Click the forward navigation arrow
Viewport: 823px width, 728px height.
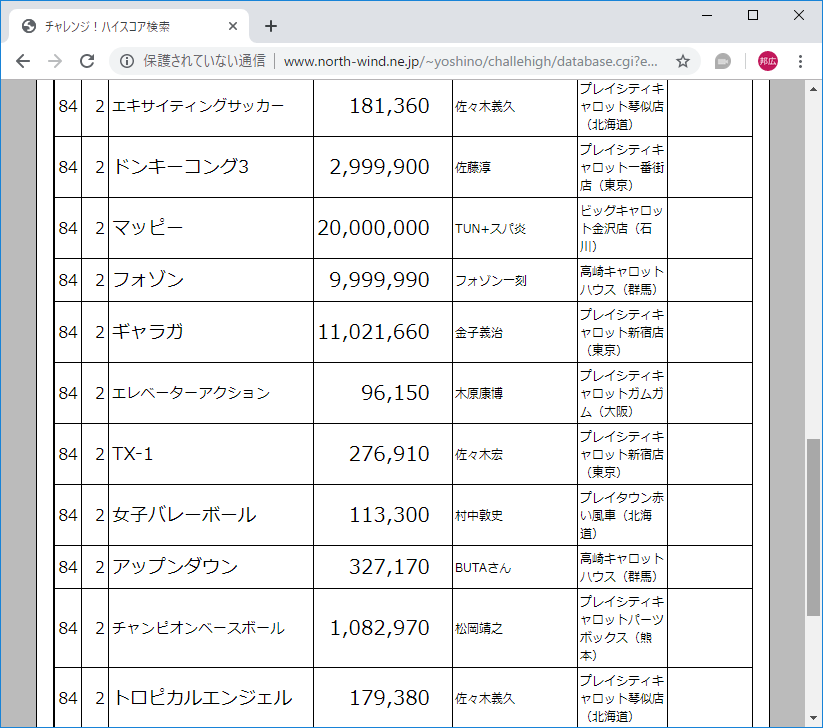click(x=55, y=61)
